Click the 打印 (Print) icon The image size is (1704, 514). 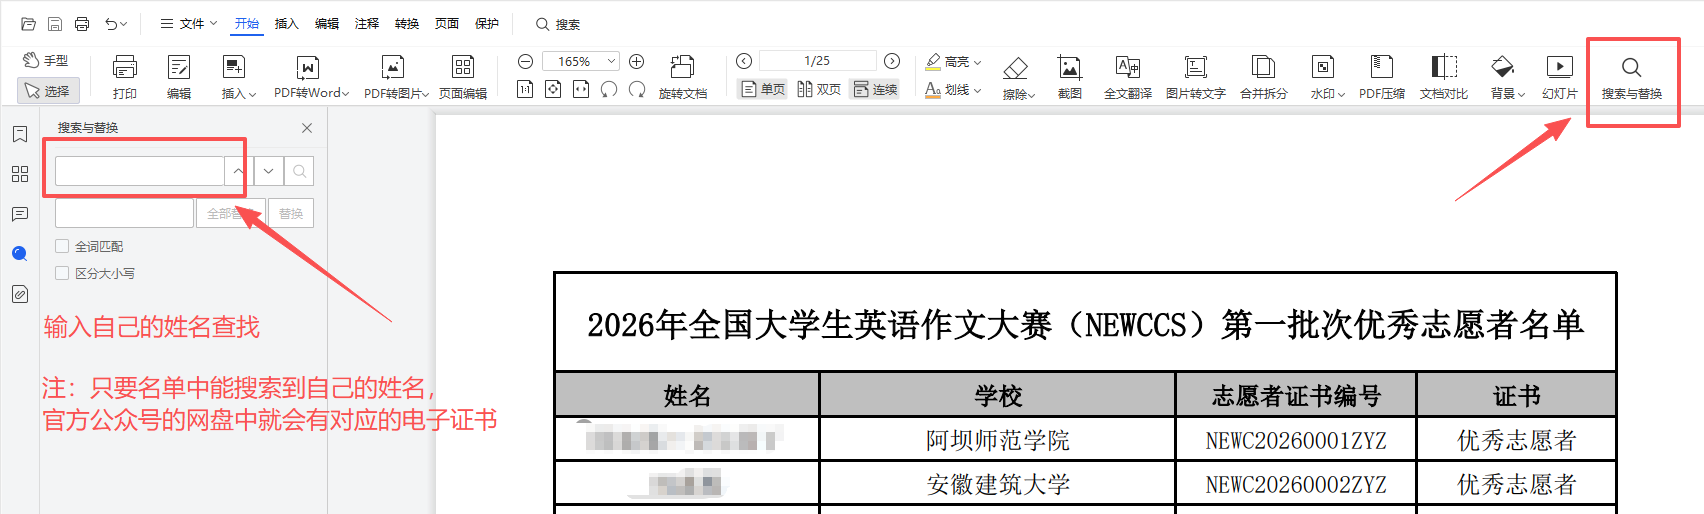click(125, 77)
